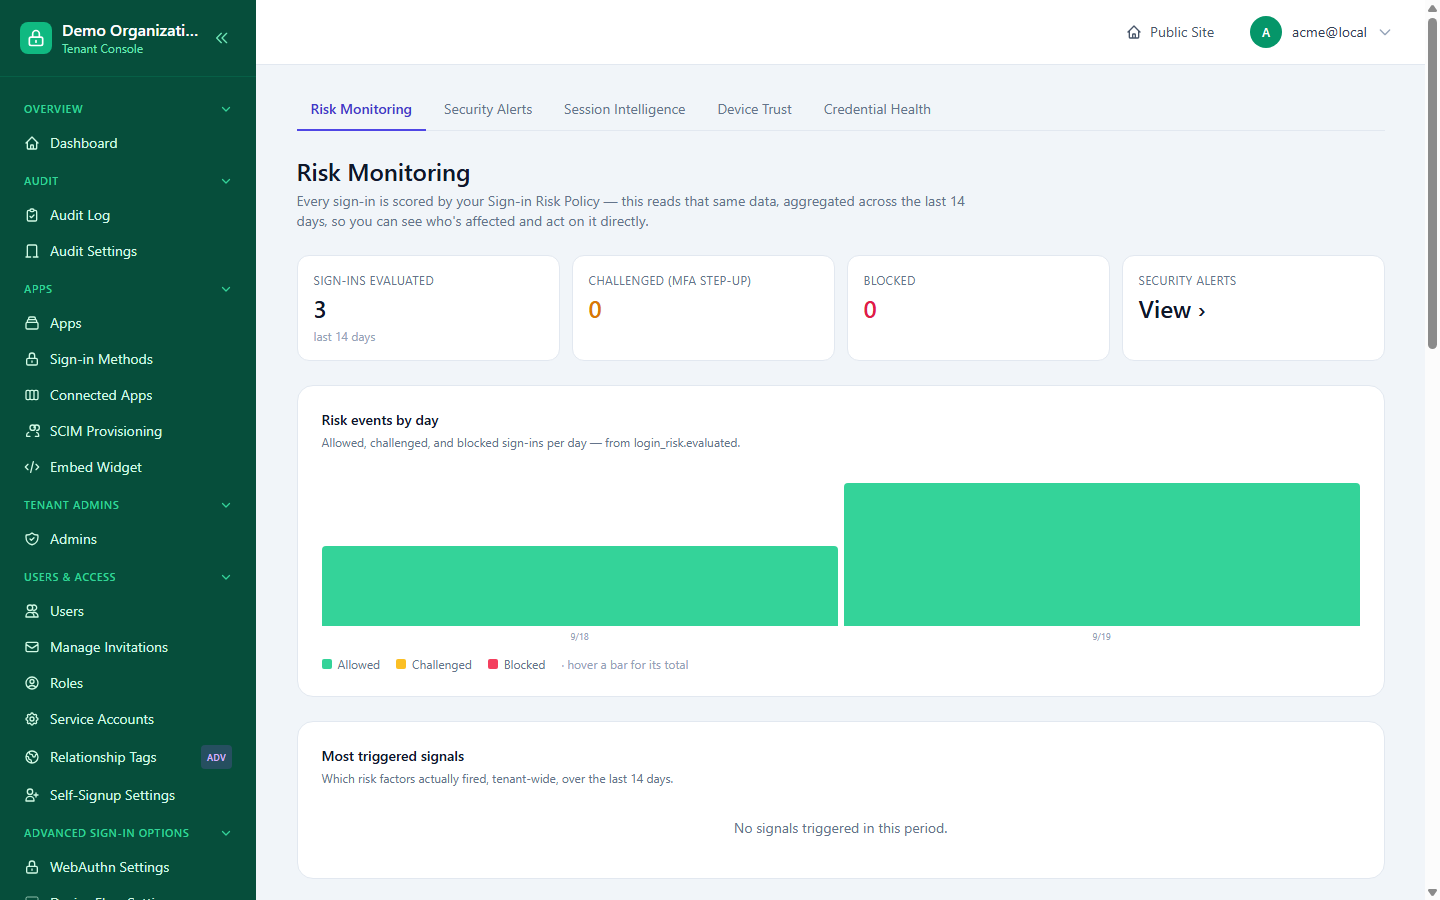
Task: Click the WebAuthn Settings lock icon
Action: pos(32,867)
